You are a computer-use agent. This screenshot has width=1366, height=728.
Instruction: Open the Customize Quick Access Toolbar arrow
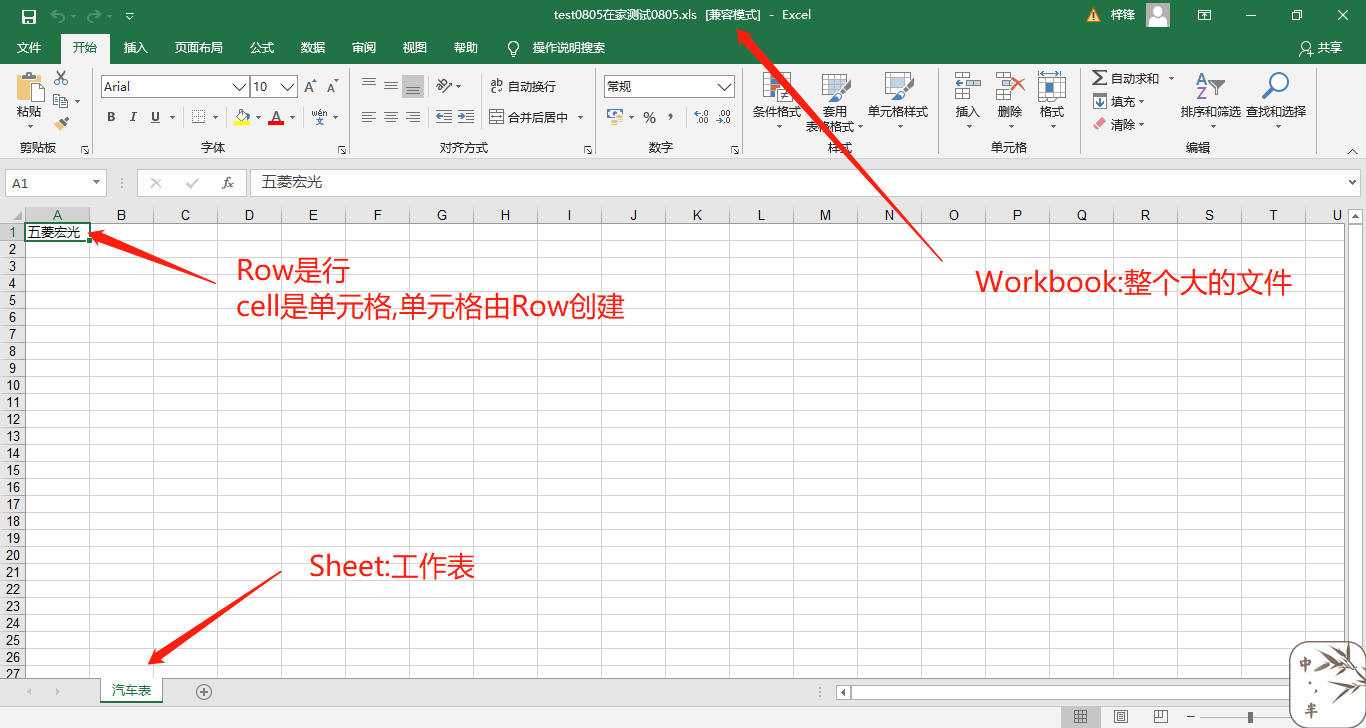[130, 16]
